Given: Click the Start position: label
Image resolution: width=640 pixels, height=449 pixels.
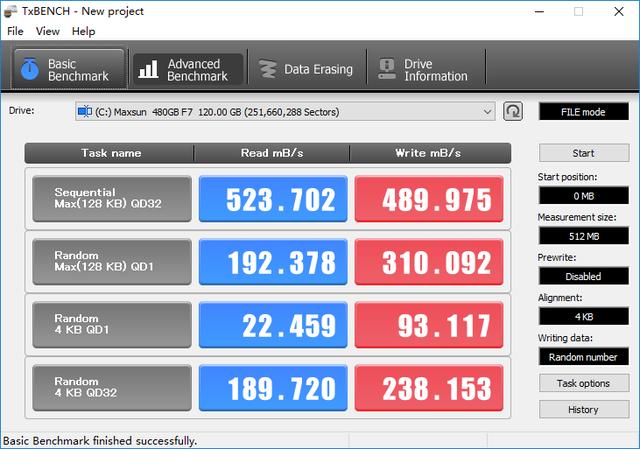Looking at the screenshot, I should tap(567, 177).
